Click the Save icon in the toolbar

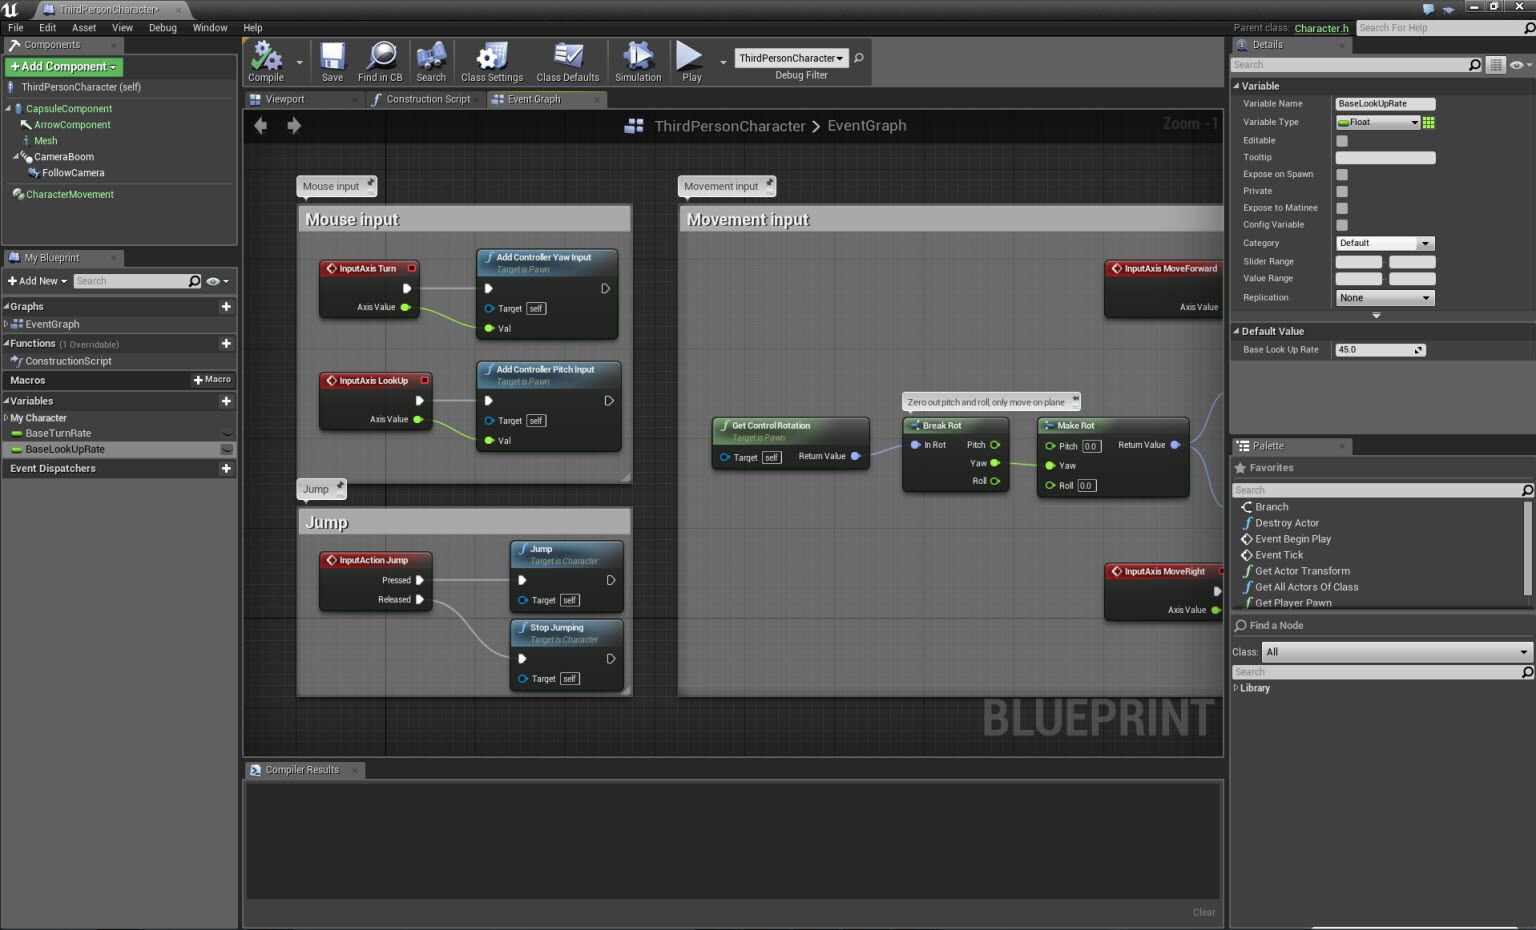click(331, 60)
